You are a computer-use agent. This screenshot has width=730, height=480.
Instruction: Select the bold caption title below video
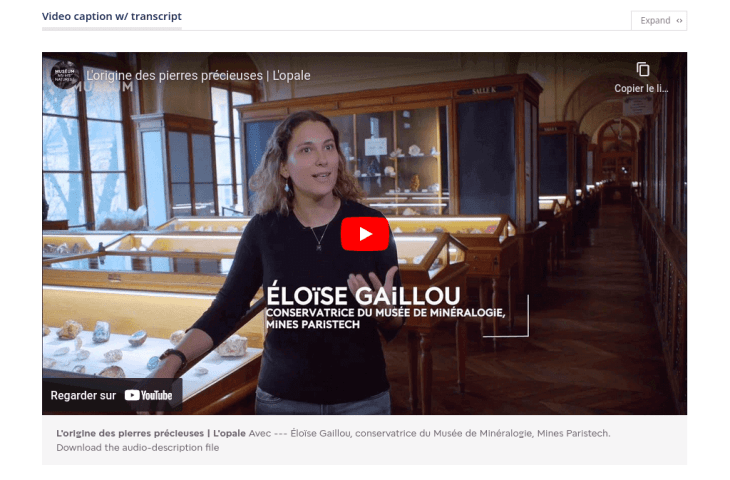[151, 433]
